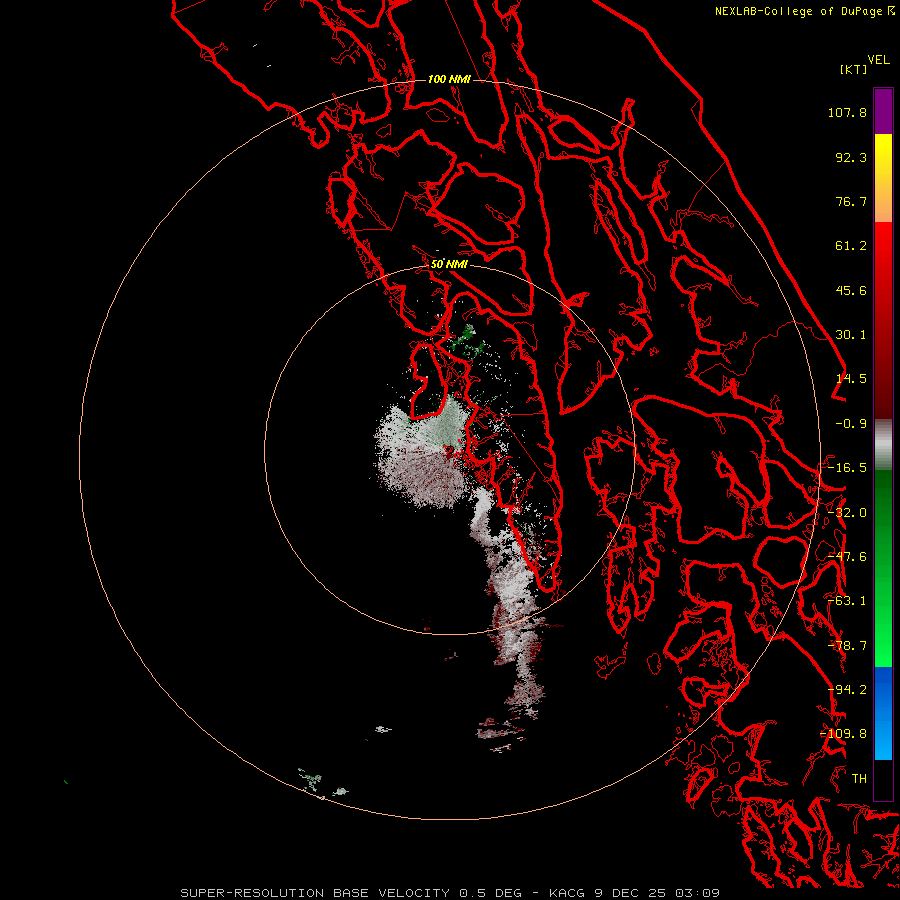
Task: Select the 92.3 legend value
Action: point(851,157)
